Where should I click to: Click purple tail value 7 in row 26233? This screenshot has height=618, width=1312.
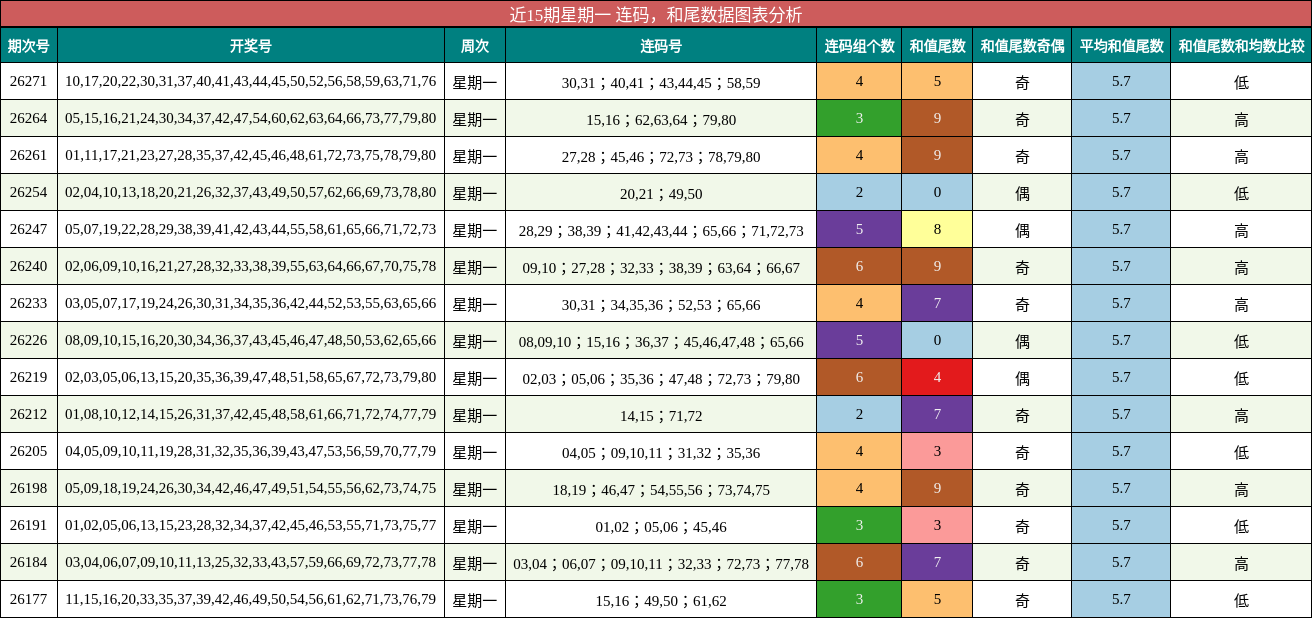click(937, 303)
